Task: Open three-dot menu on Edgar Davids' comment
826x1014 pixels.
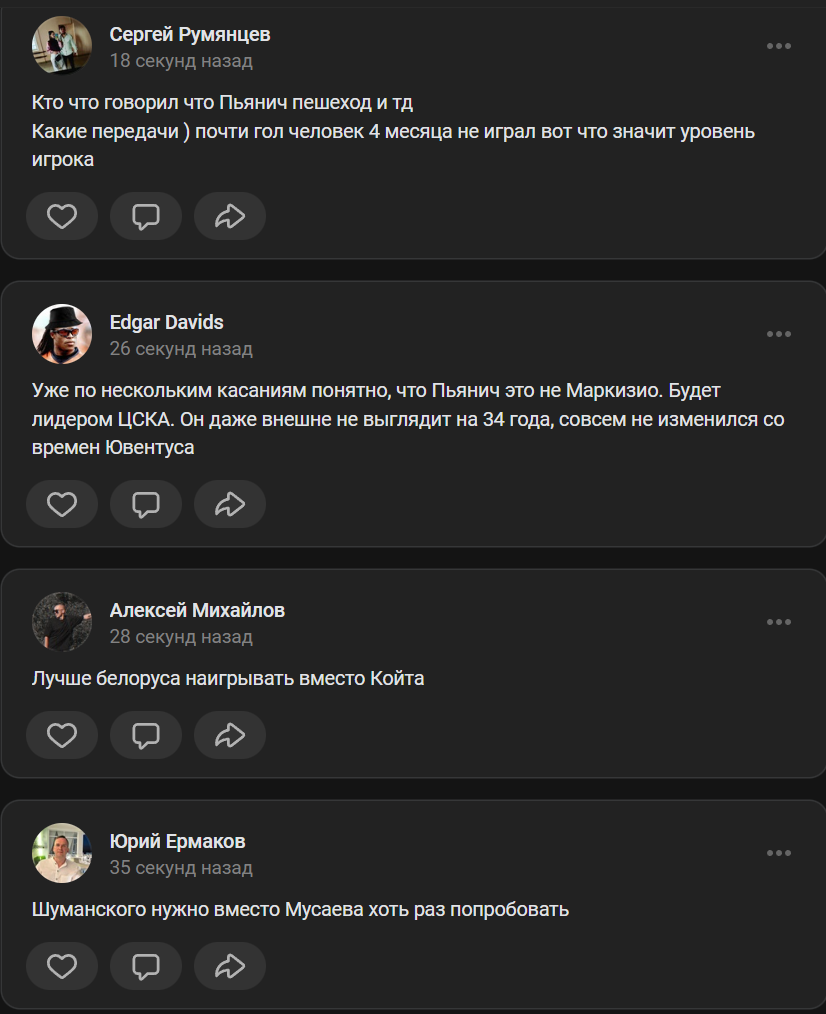Action: 779,334
